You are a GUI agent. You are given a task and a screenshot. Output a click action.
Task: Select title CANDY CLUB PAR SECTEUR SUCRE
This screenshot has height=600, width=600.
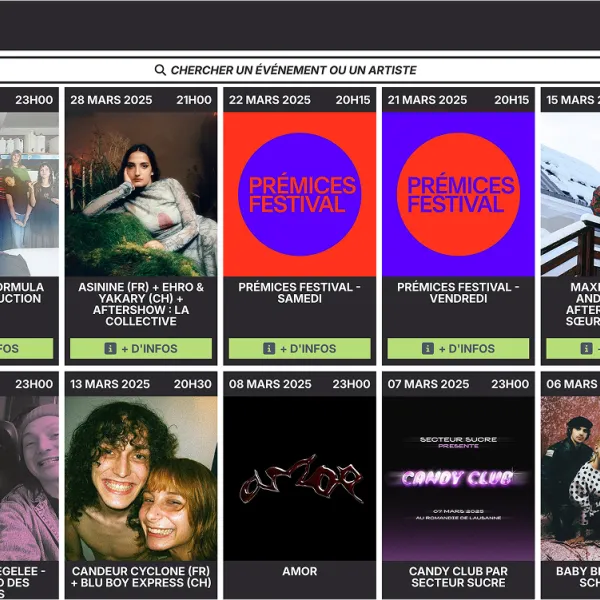click(458, 577)
